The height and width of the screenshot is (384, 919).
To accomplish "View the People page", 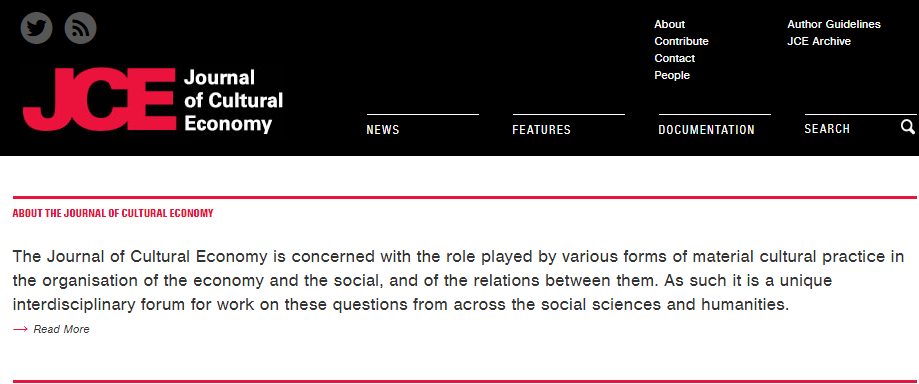I will [x=672, y=75].
